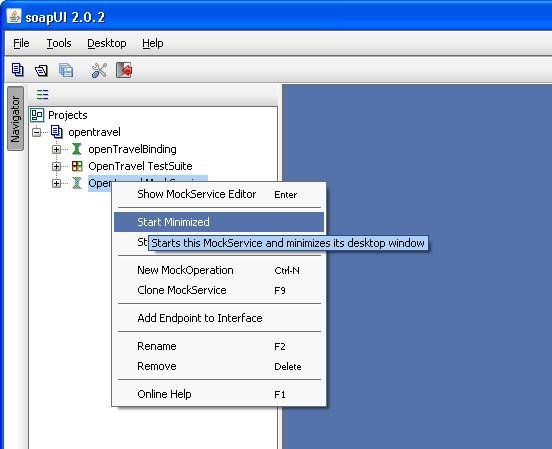Expand the openTravelBinding node
The width and height of the screenshot is (552, 449).
56,149
